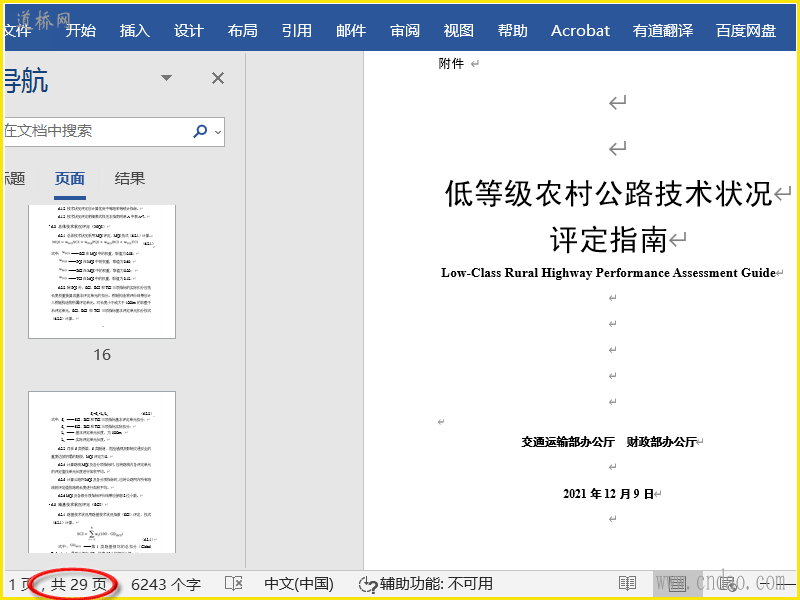Click the 6243 个字 word count
This screenshot has width=800, height=600.
(166, 584)
